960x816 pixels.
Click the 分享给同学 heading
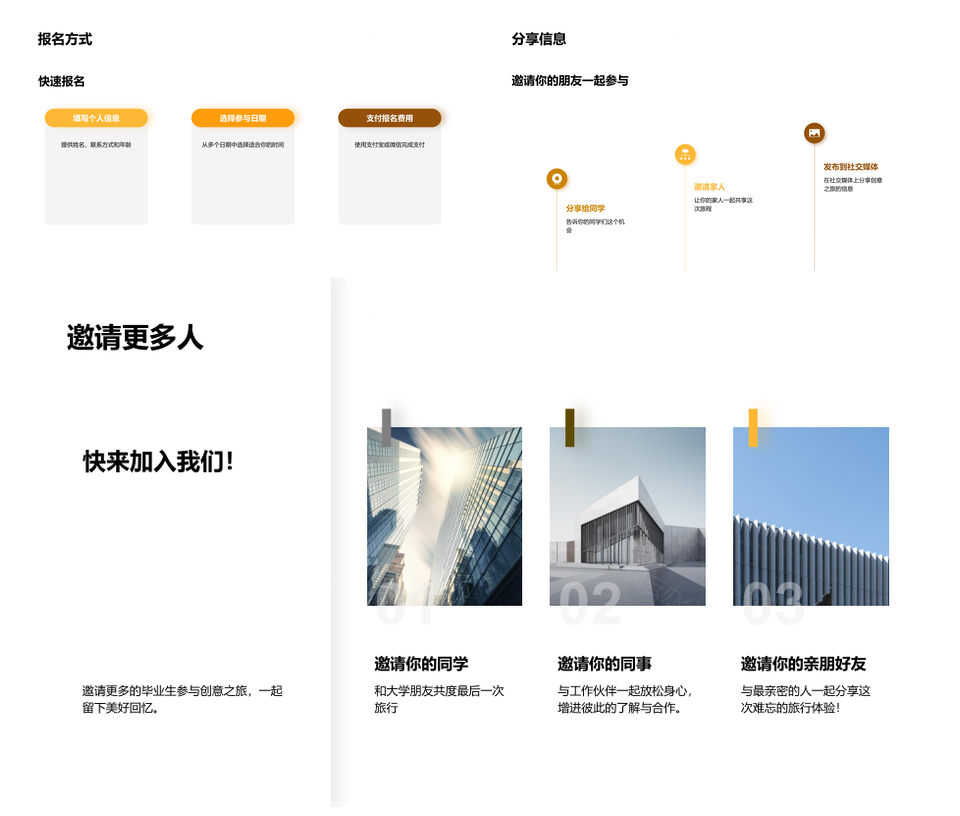(x=585, y=208)
